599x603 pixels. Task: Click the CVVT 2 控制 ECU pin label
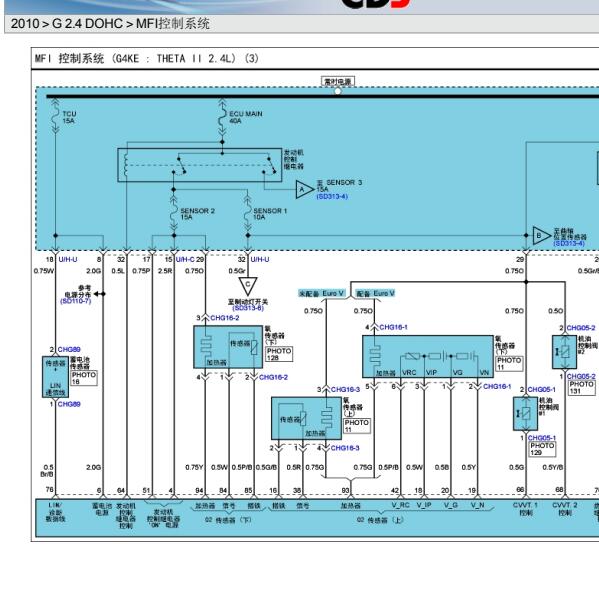[x=564, y=509]
